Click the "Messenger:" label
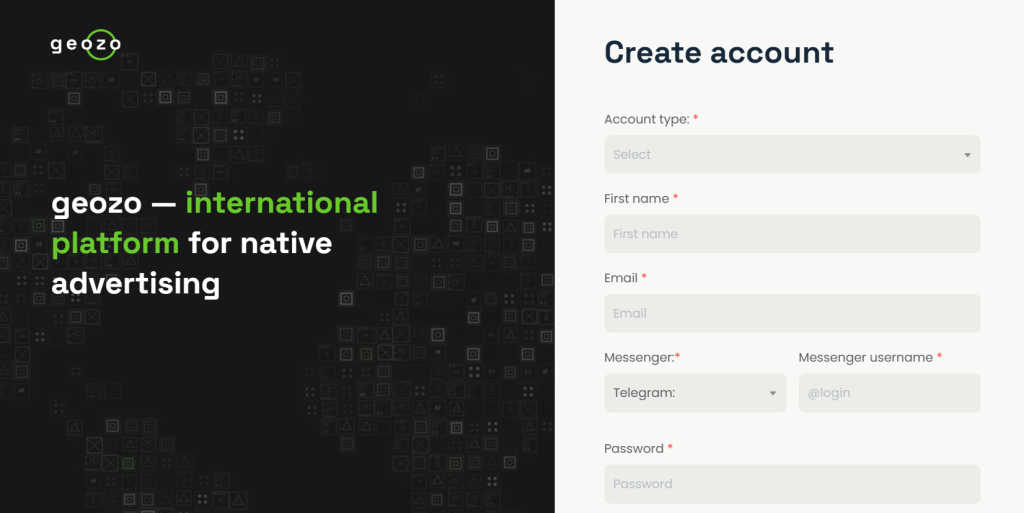 [x=639, y=358]
